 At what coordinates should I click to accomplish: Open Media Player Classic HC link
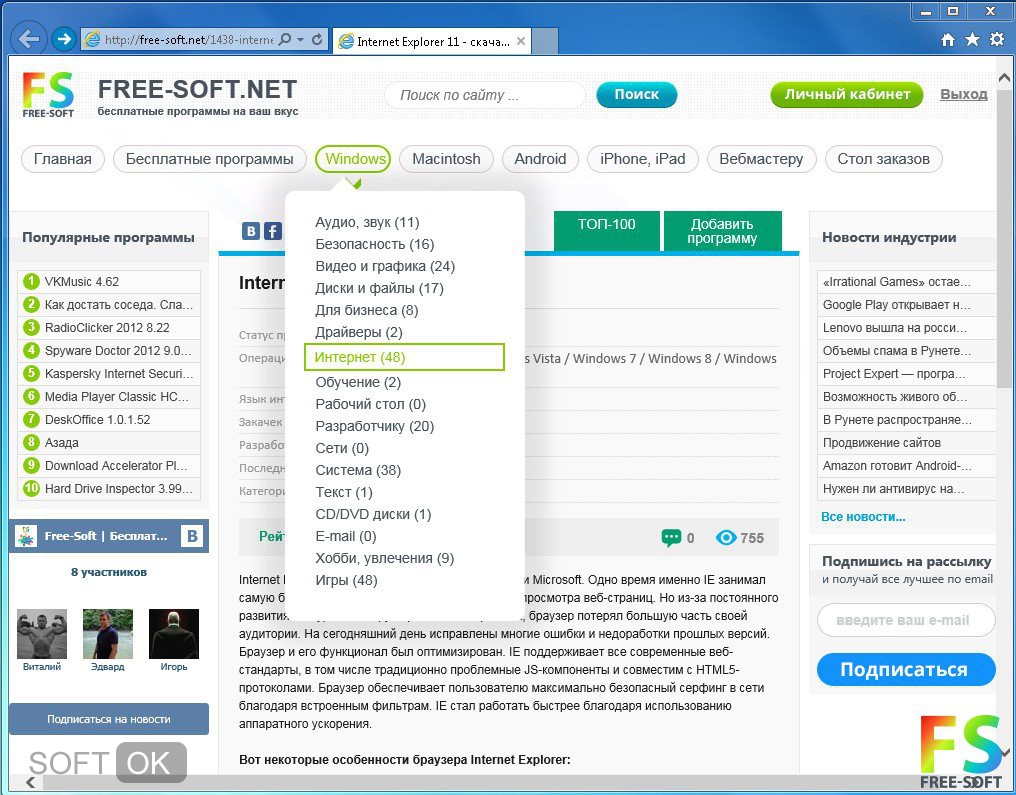pos(117,397)
